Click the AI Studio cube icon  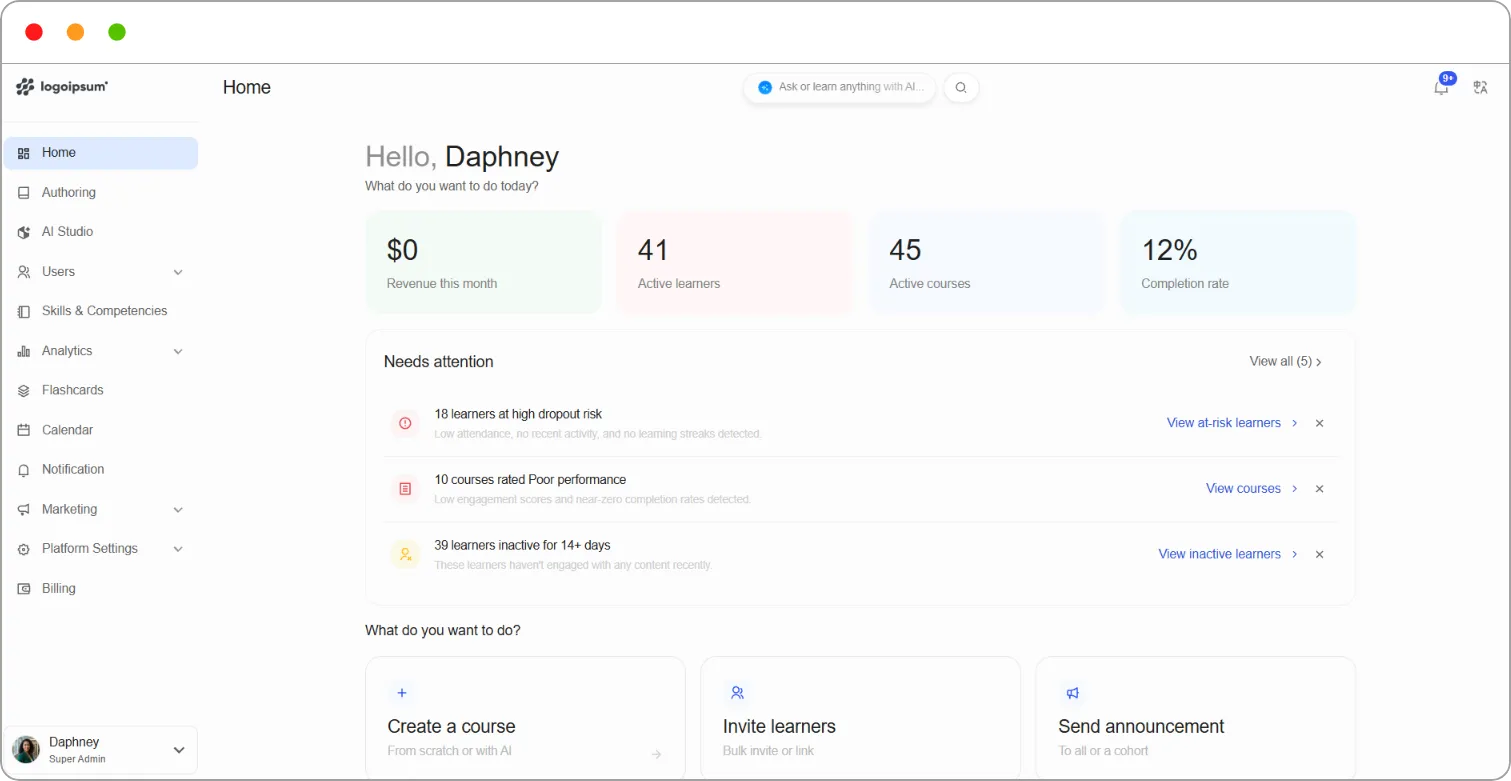coord(24,232)
